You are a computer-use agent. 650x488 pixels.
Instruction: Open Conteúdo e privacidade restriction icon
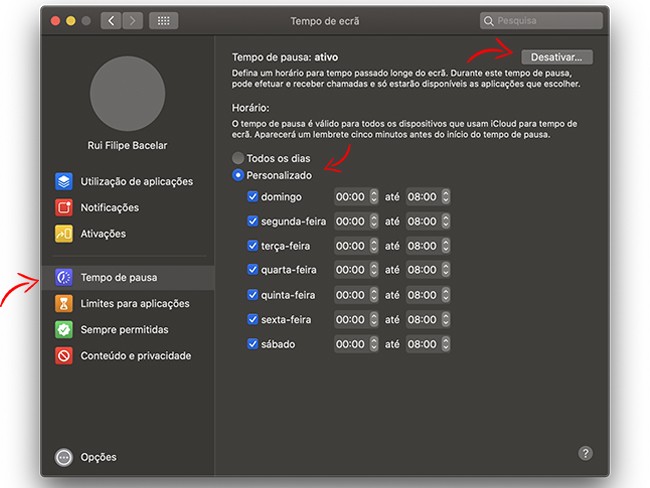pyautogui.click(x=64, y=356)
